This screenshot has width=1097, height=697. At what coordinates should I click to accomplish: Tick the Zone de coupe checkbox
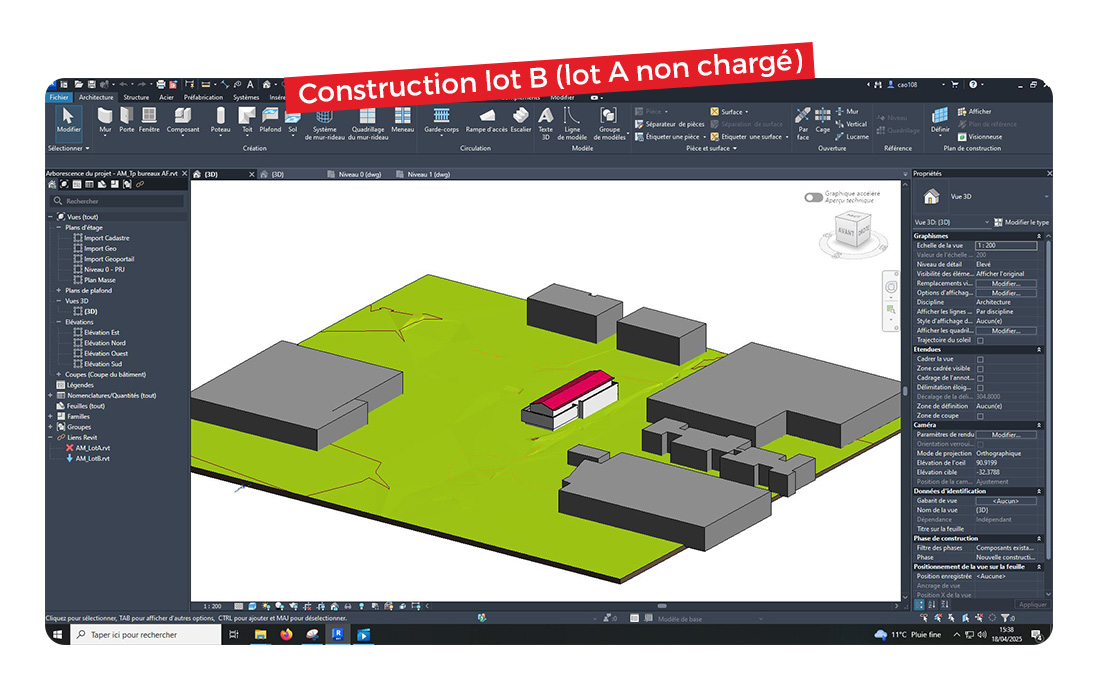pyautogui.click(x=980, y=416)
